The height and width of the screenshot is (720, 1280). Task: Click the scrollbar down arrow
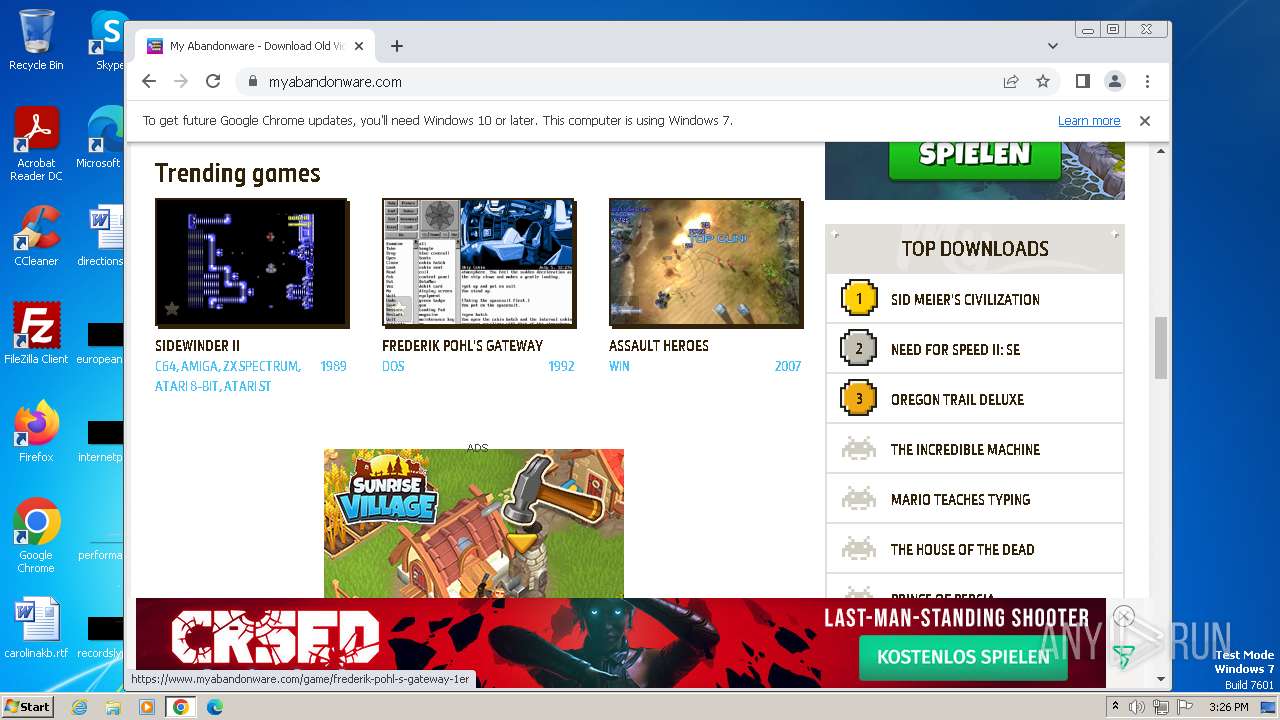pyautogui.click(x=1161, y=679)
